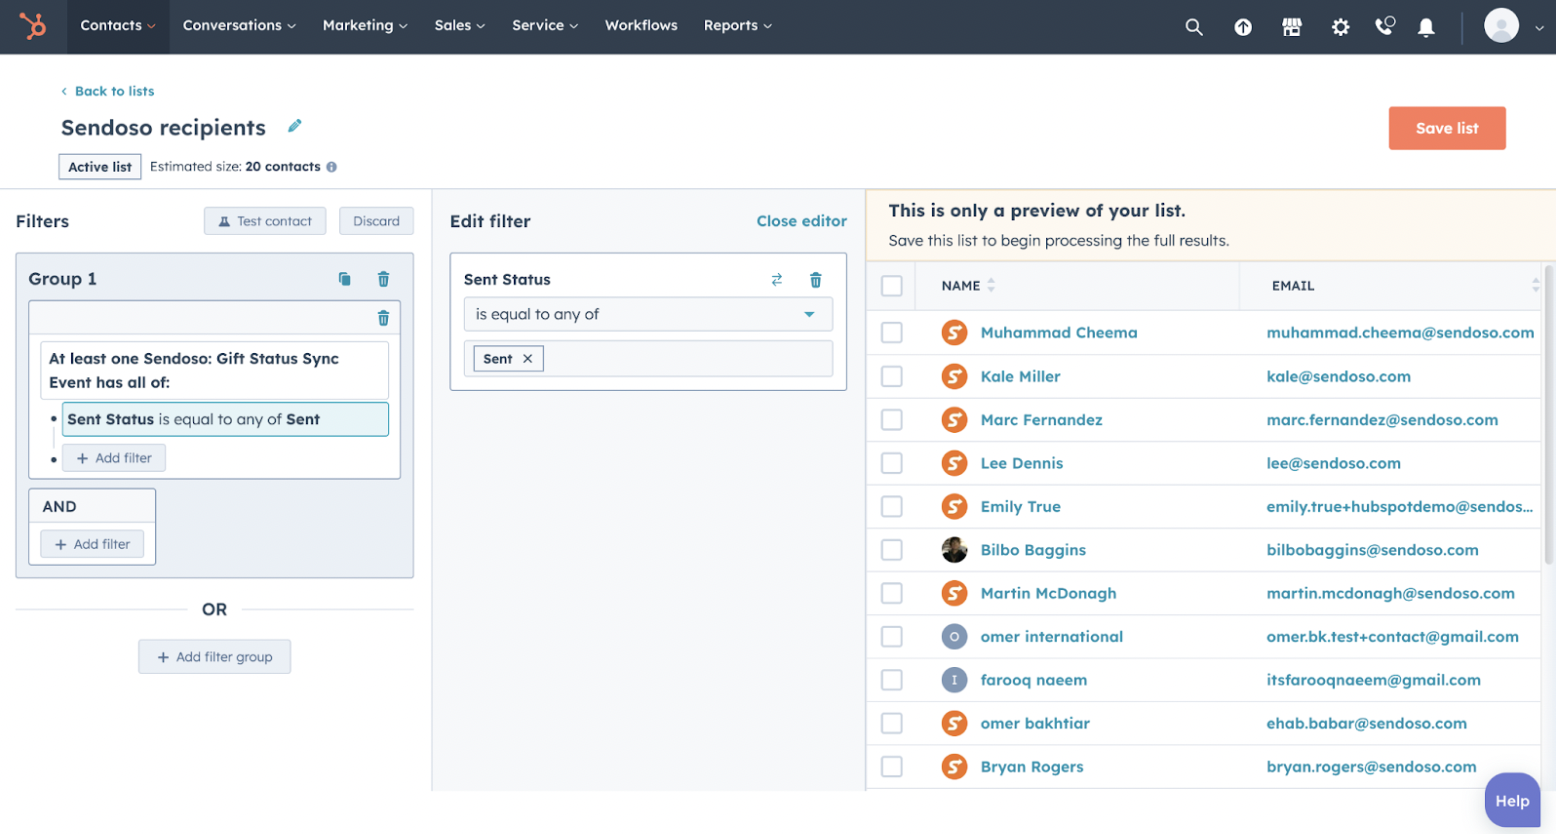Open notifications via the bell icon
Viewport: 1556px width, 834px height.
[x=1427, y=27]
